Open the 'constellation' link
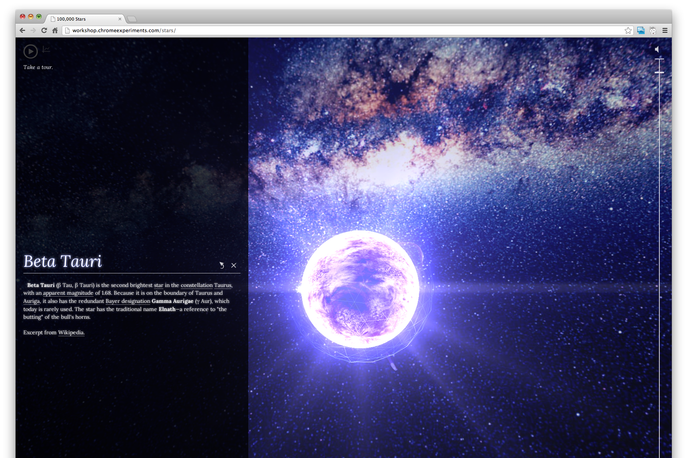The image size is (687, 458). 196,285
